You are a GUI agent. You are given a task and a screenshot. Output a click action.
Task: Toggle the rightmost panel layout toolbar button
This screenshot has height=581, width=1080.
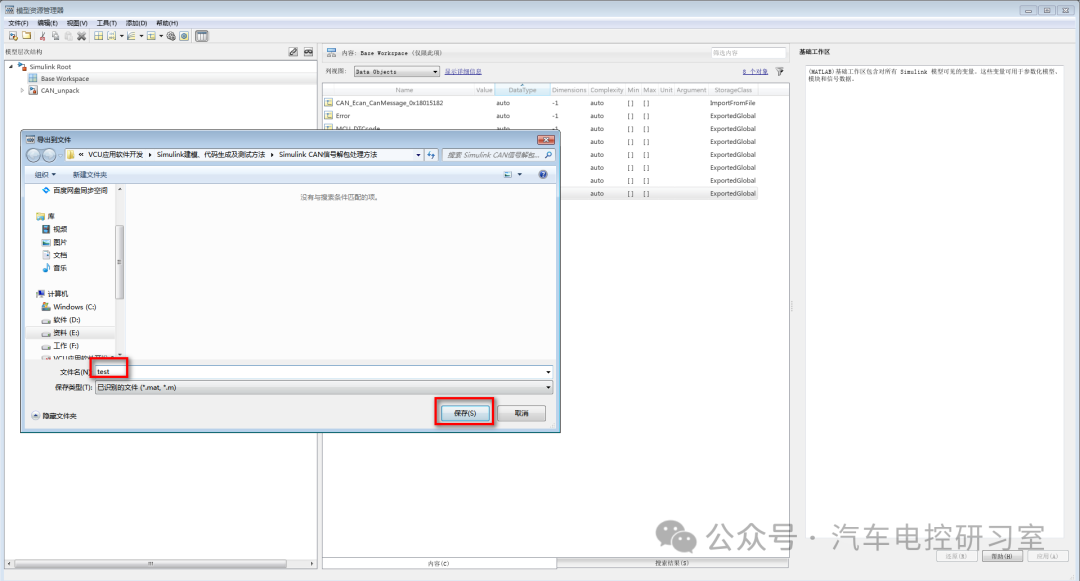coord(201,36)
